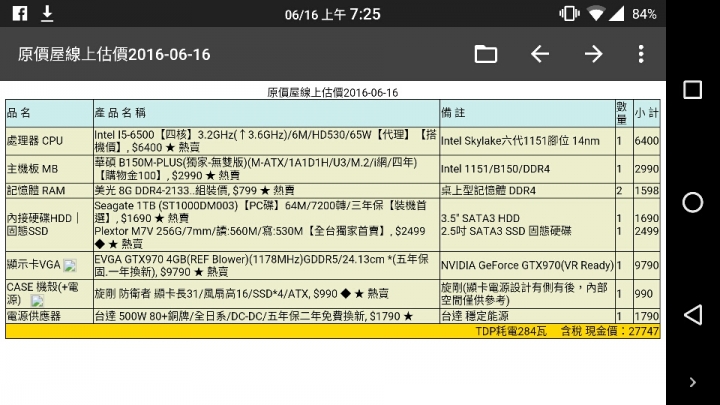Tap the EVGA GTX970 4GB product description
The image size is (720, 405).
261,265
